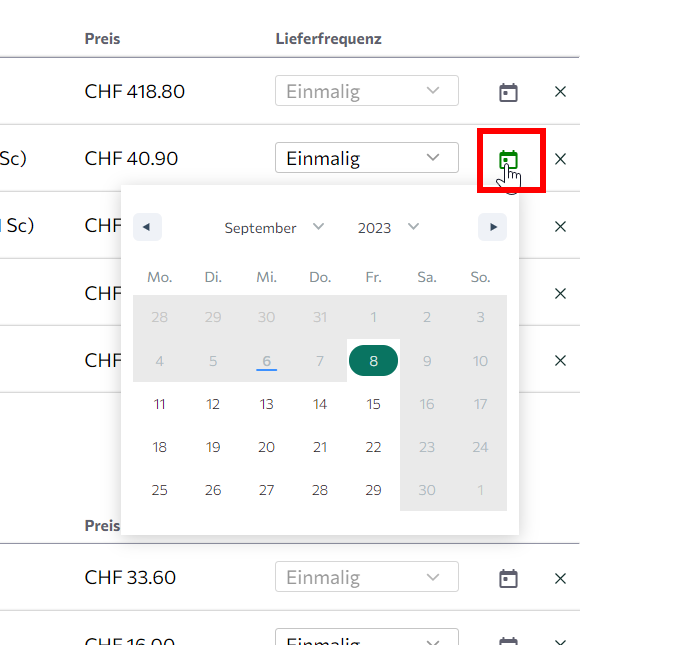Click the green calendar icon for CHF 40.90
The height and width of the screenshot is (645, 685).
pyautogui.click(x=509, y=159)
